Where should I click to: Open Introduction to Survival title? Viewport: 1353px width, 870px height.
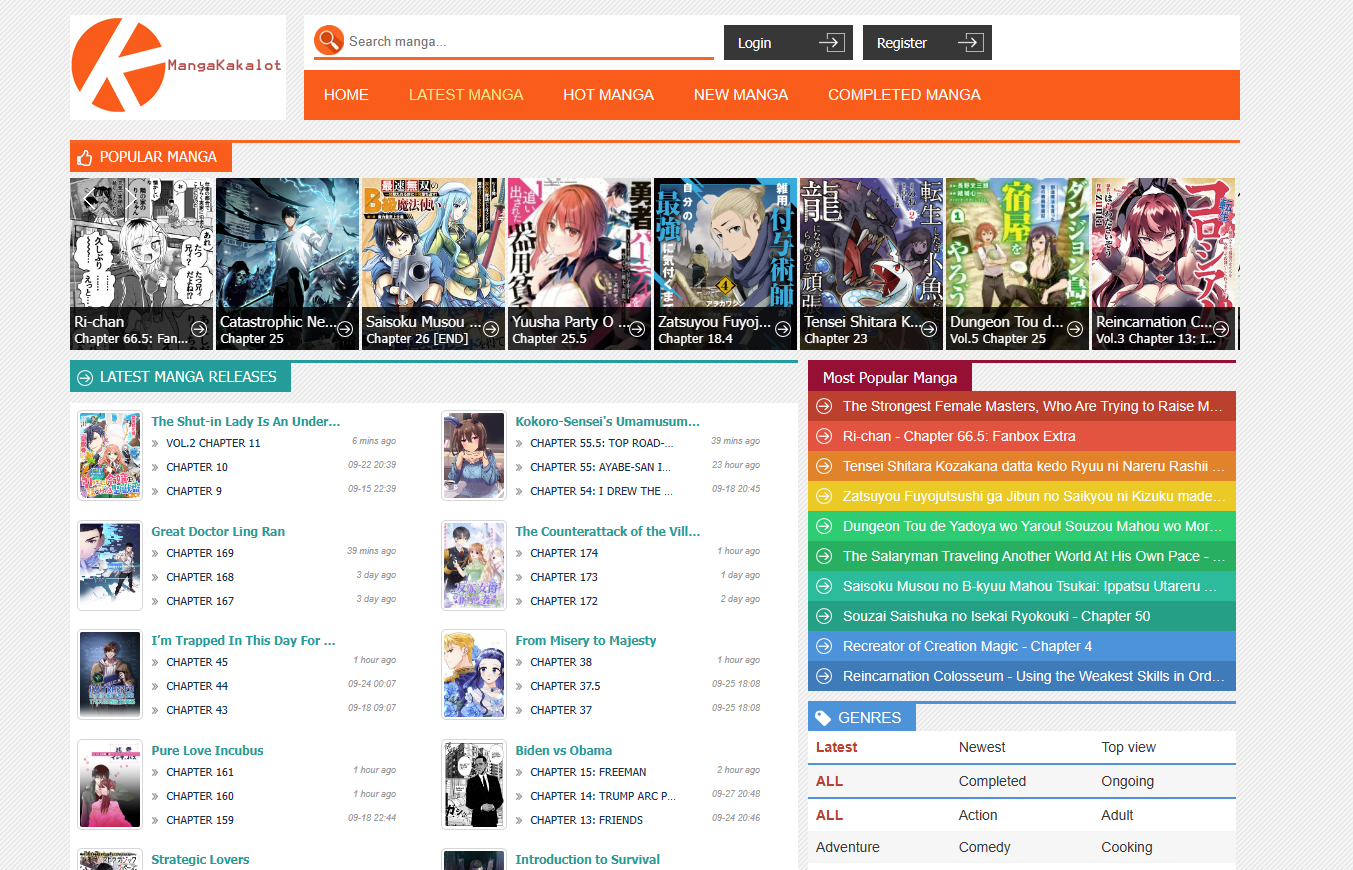pos(588,860)
